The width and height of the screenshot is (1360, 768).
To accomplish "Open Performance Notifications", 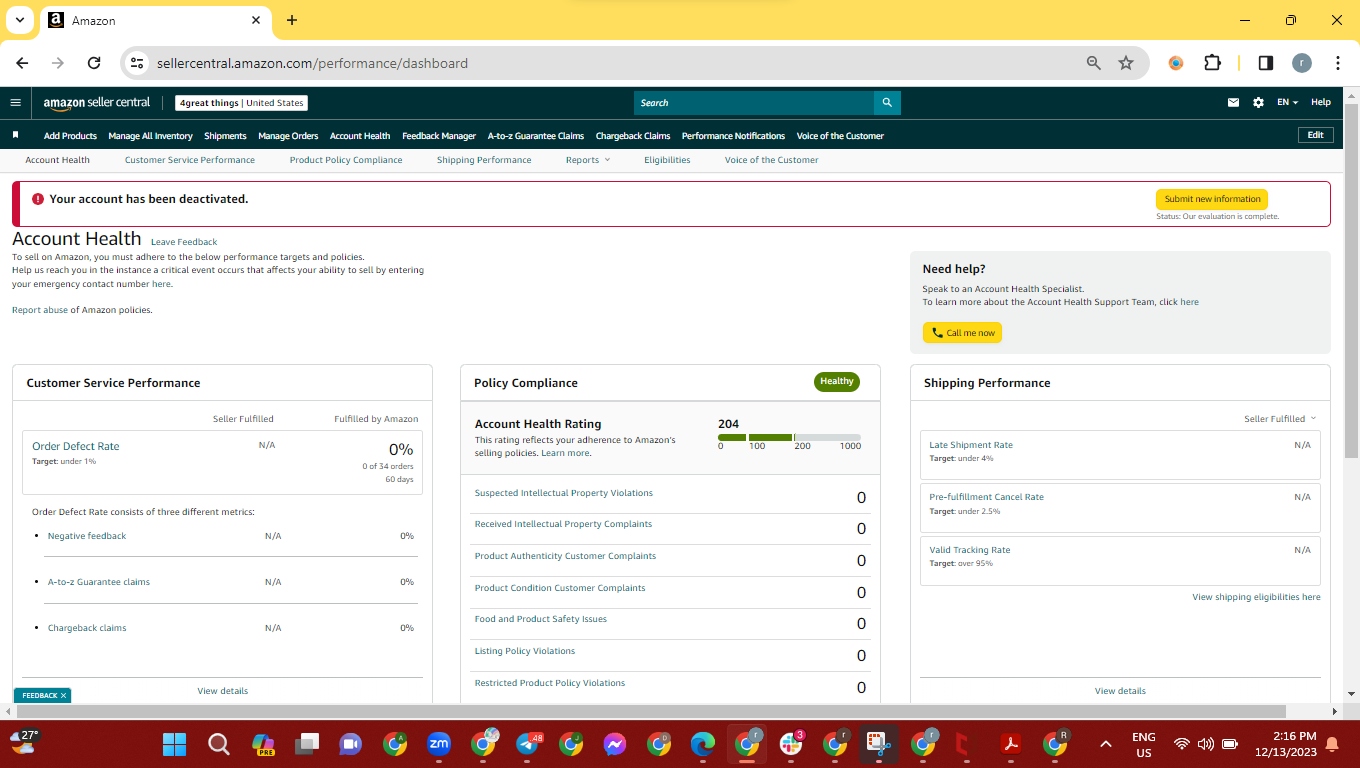I will 733,136.
